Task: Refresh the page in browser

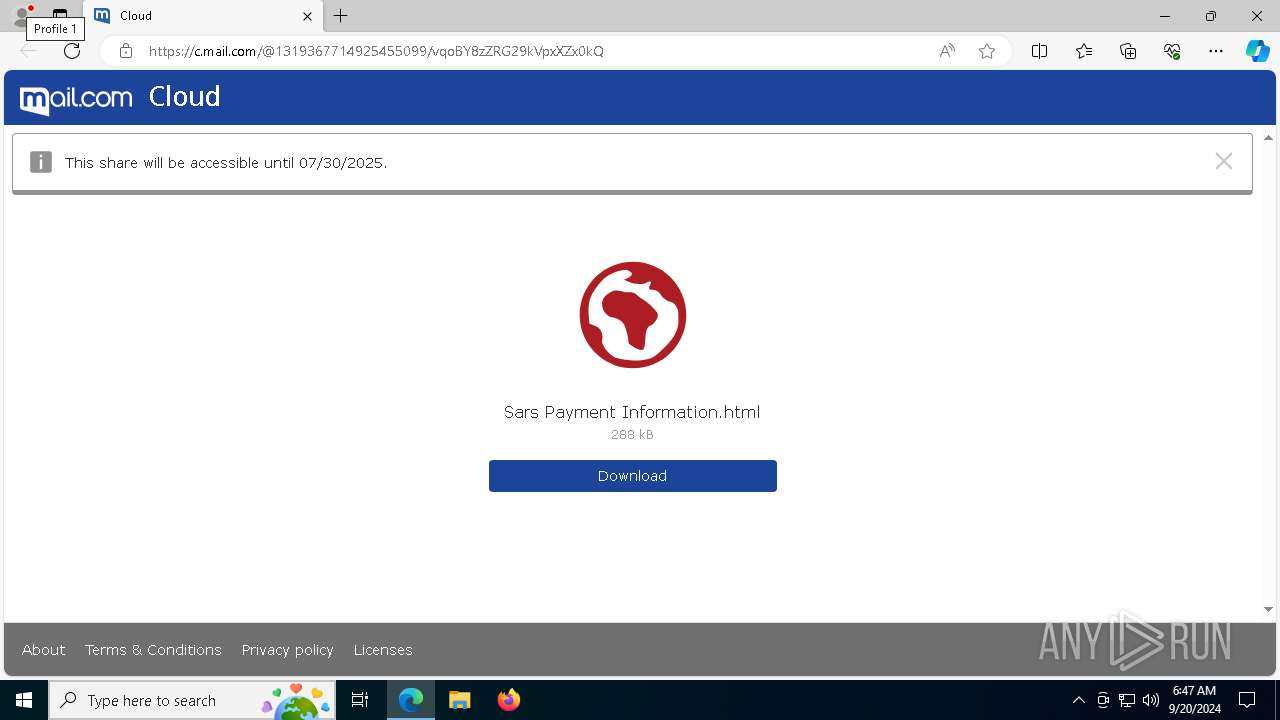Action: pos(72,51)
